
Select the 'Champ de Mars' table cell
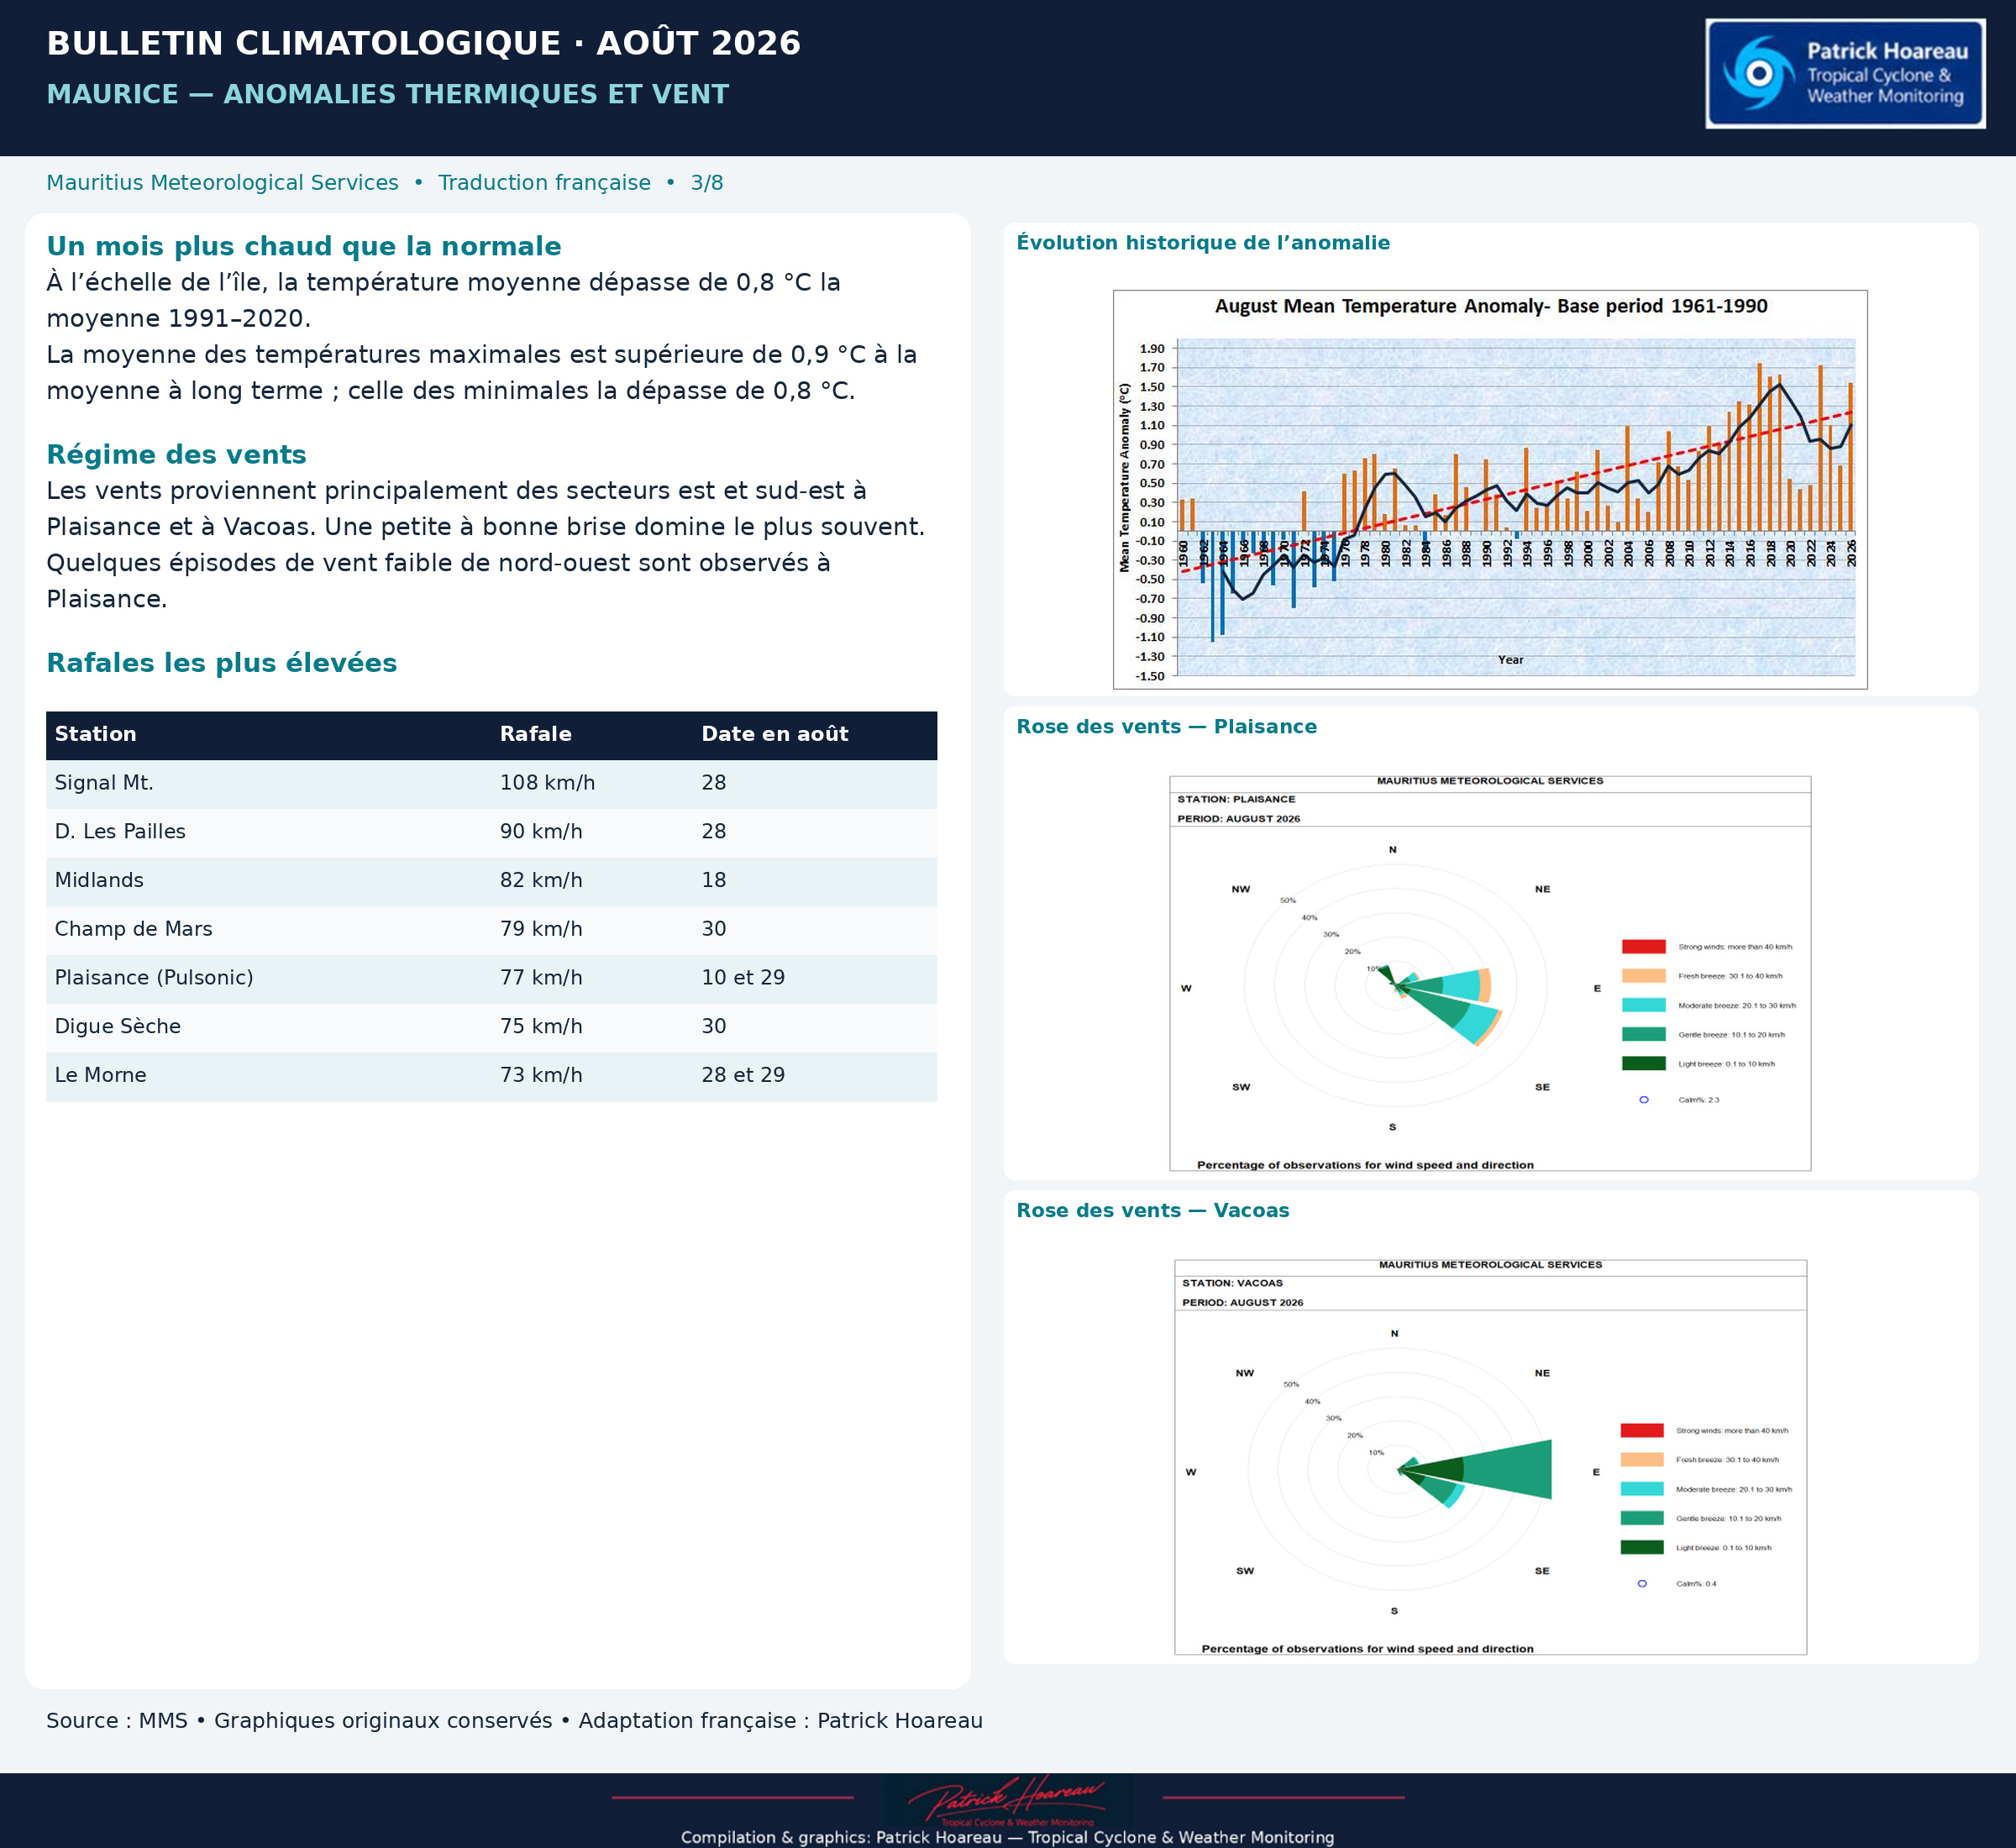coord(133,929)
